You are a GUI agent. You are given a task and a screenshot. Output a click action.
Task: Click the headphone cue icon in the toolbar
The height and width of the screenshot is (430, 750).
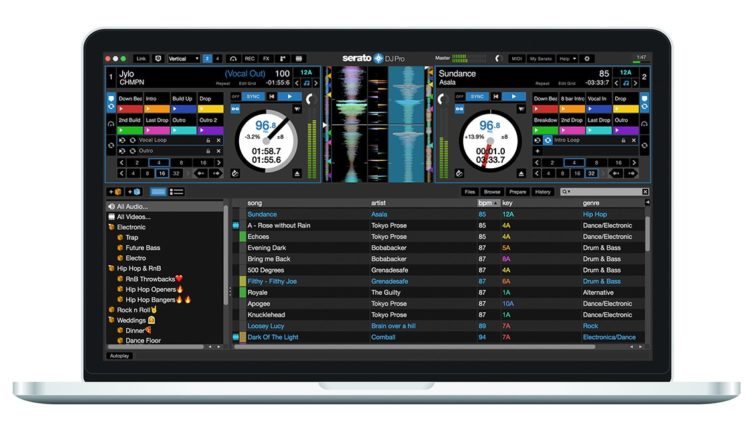233,59
